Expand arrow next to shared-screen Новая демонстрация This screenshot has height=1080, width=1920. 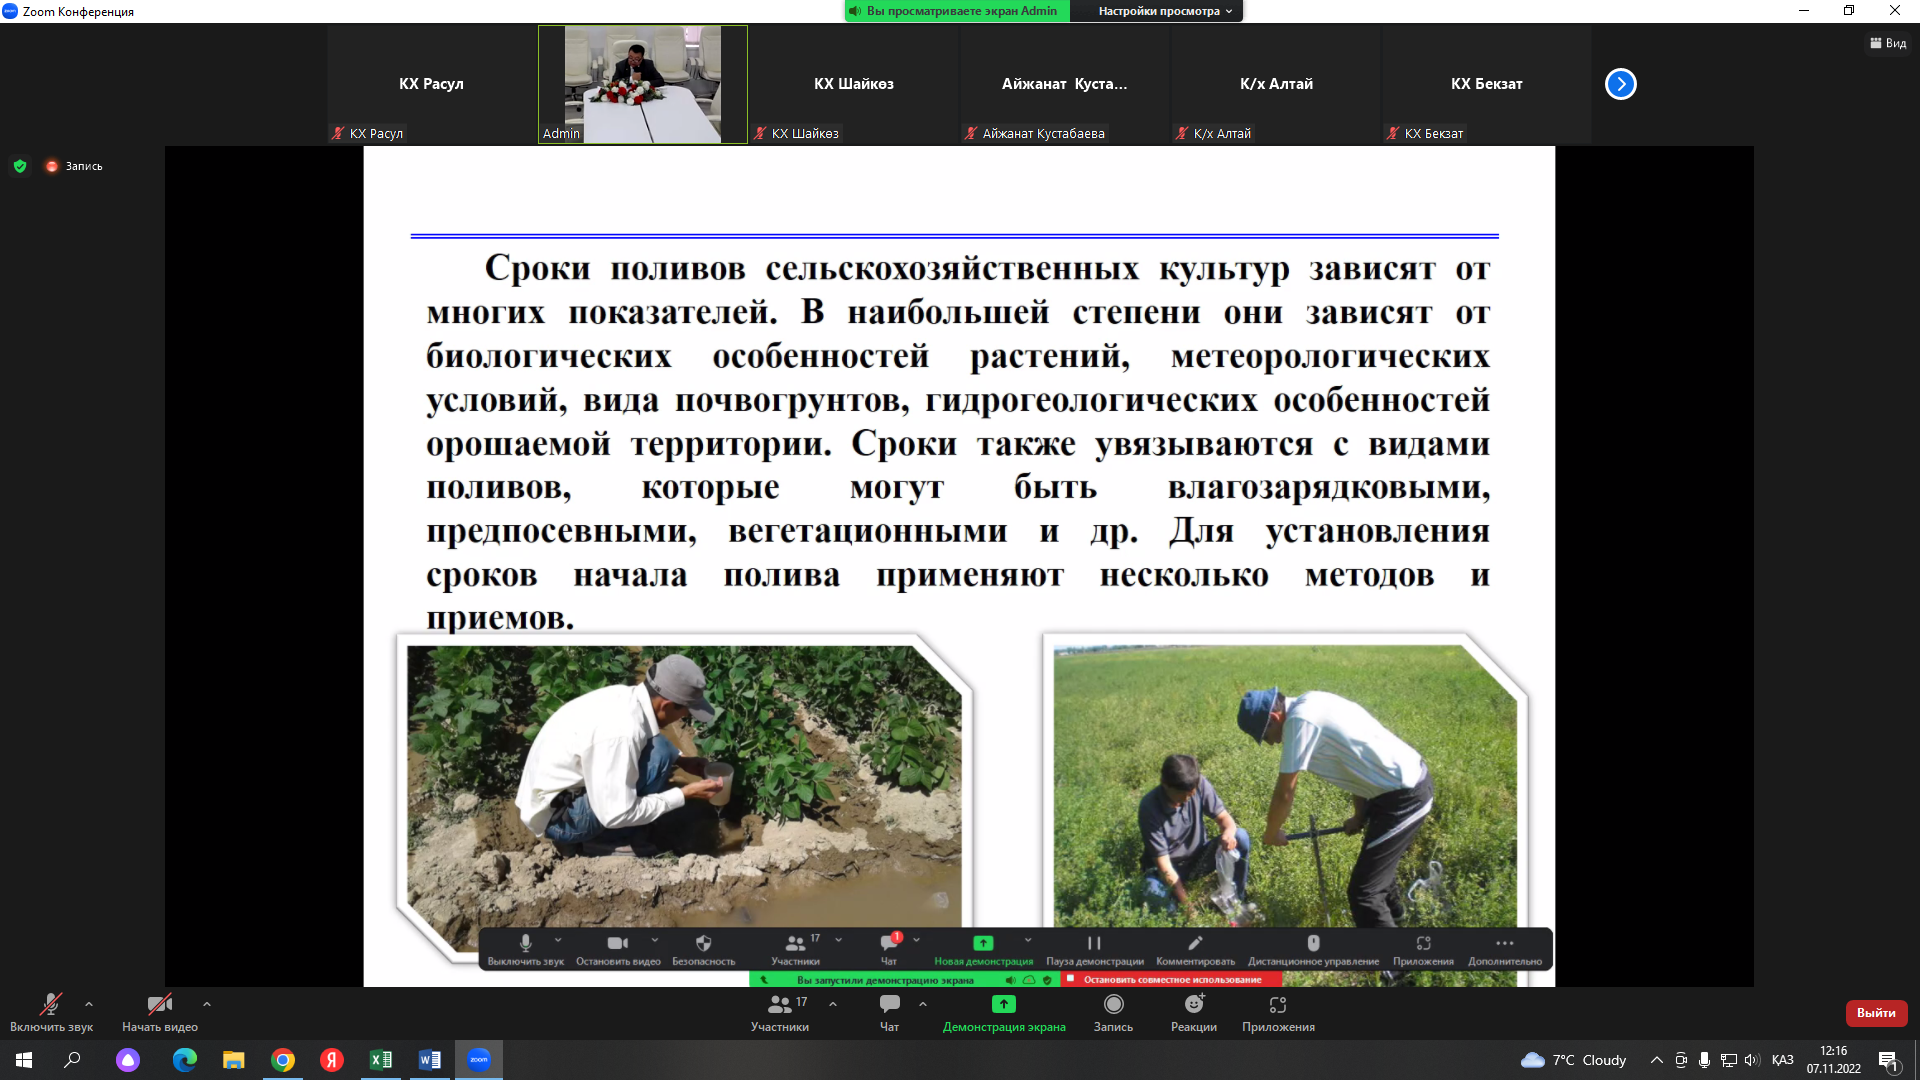tap(1028, 940)
